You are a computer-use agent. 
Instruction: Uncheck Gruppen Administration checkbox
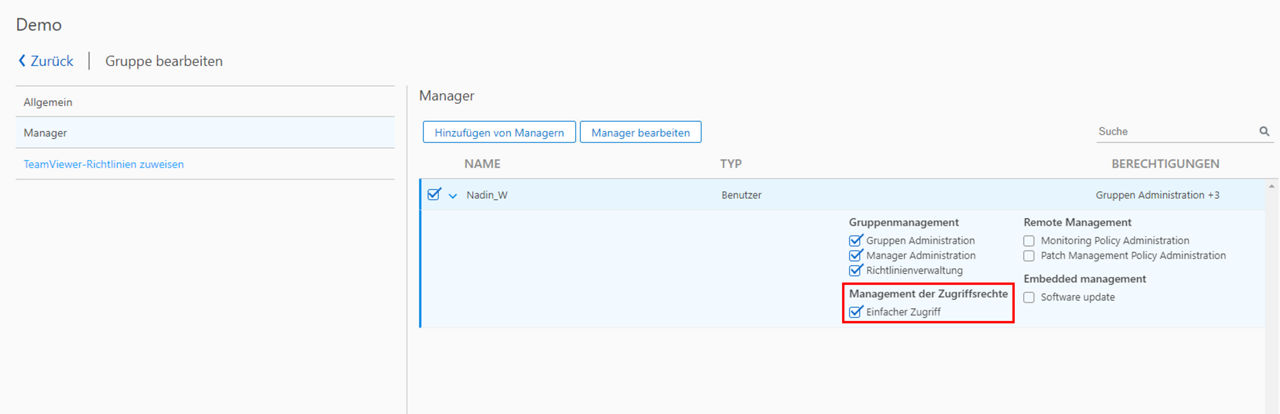(855, 241)
